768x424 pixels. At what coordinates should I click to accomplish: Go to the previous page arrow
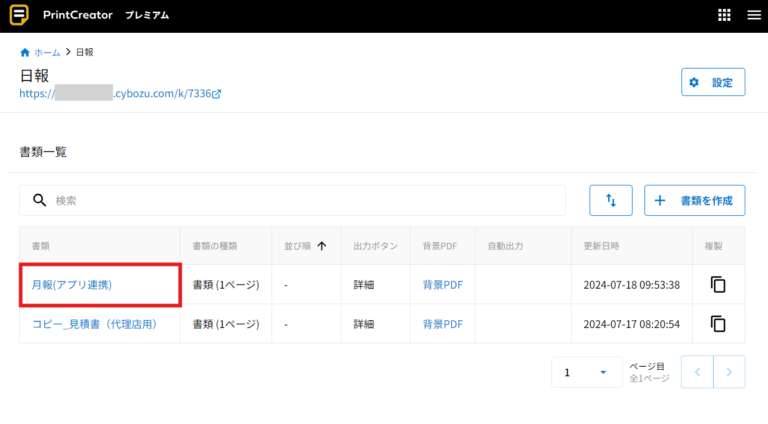tap(697, 372)
